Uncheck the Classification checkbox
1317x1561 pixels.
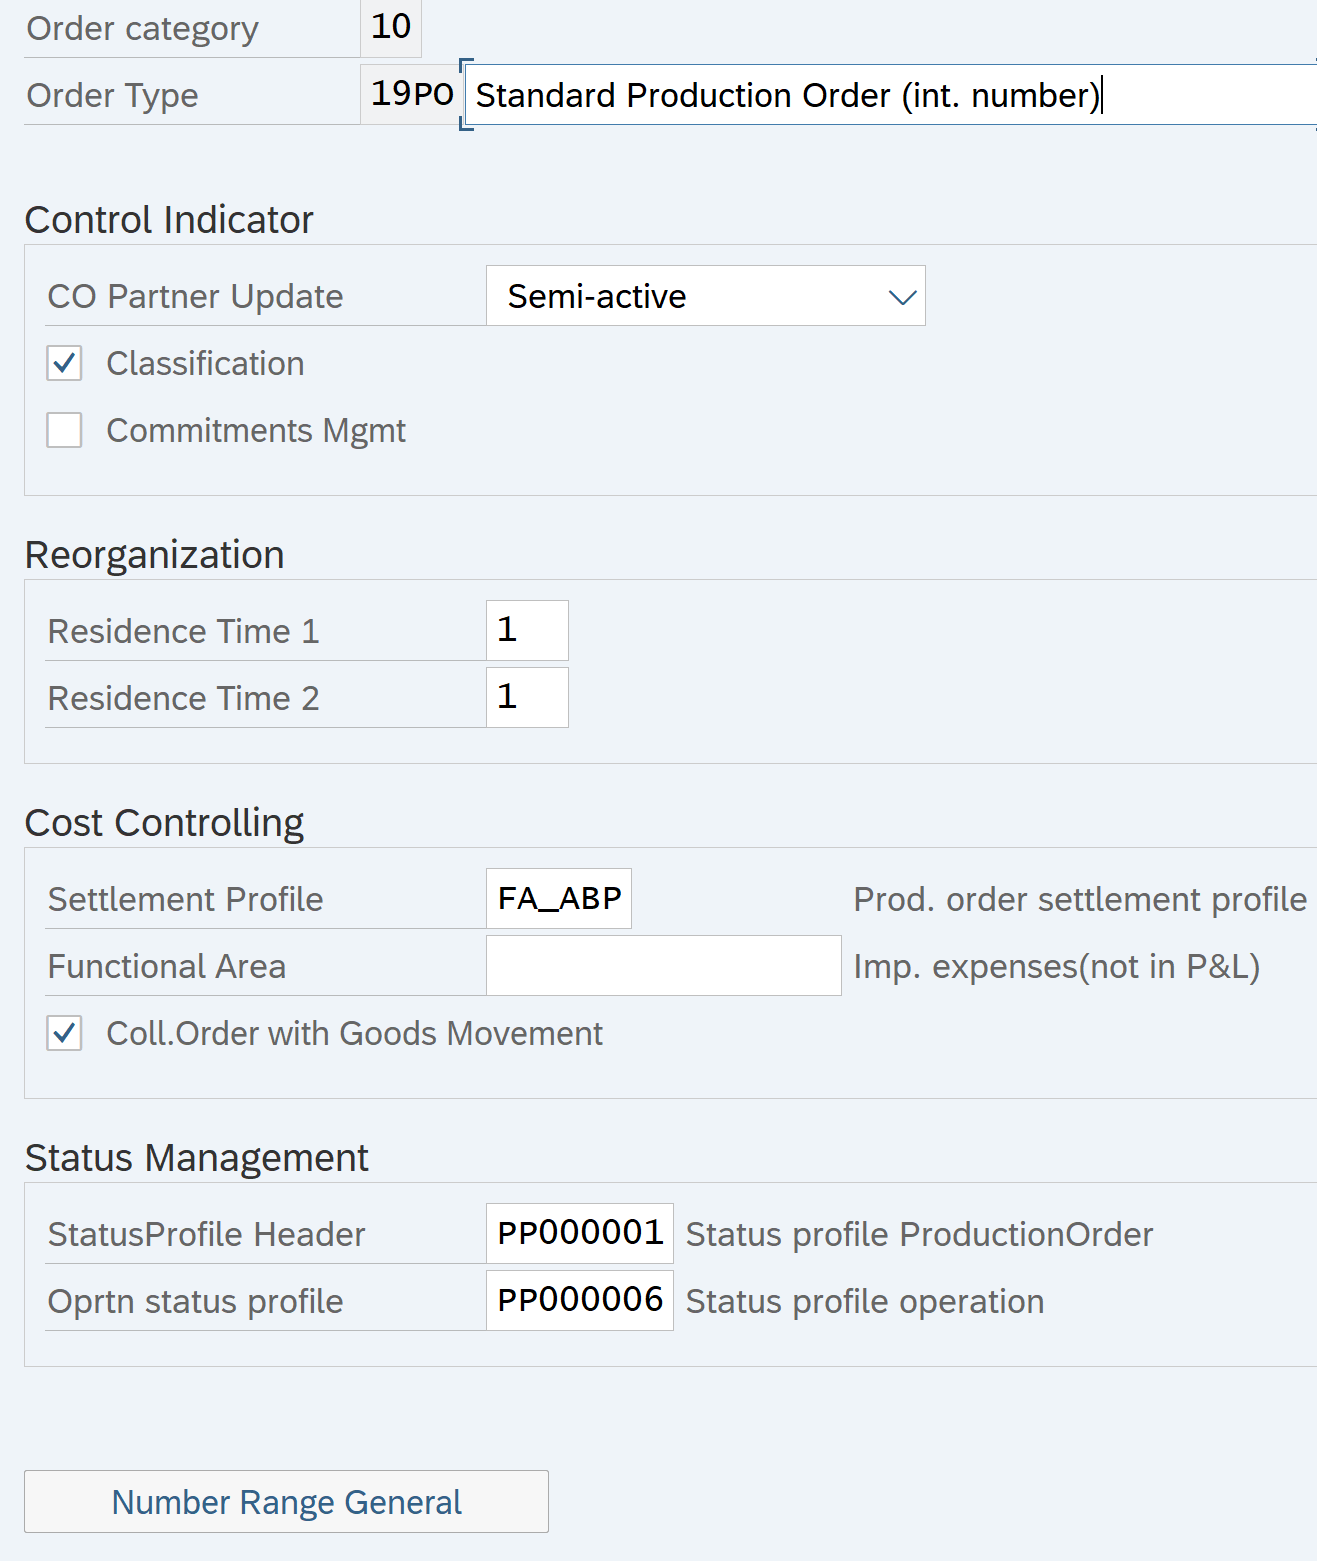[65, 363]
